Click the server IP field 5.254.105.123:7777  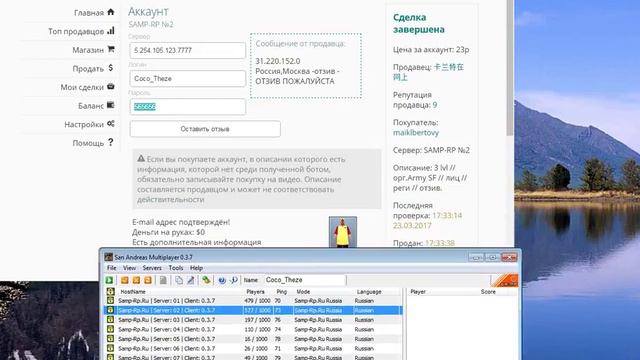coord(187,51)
